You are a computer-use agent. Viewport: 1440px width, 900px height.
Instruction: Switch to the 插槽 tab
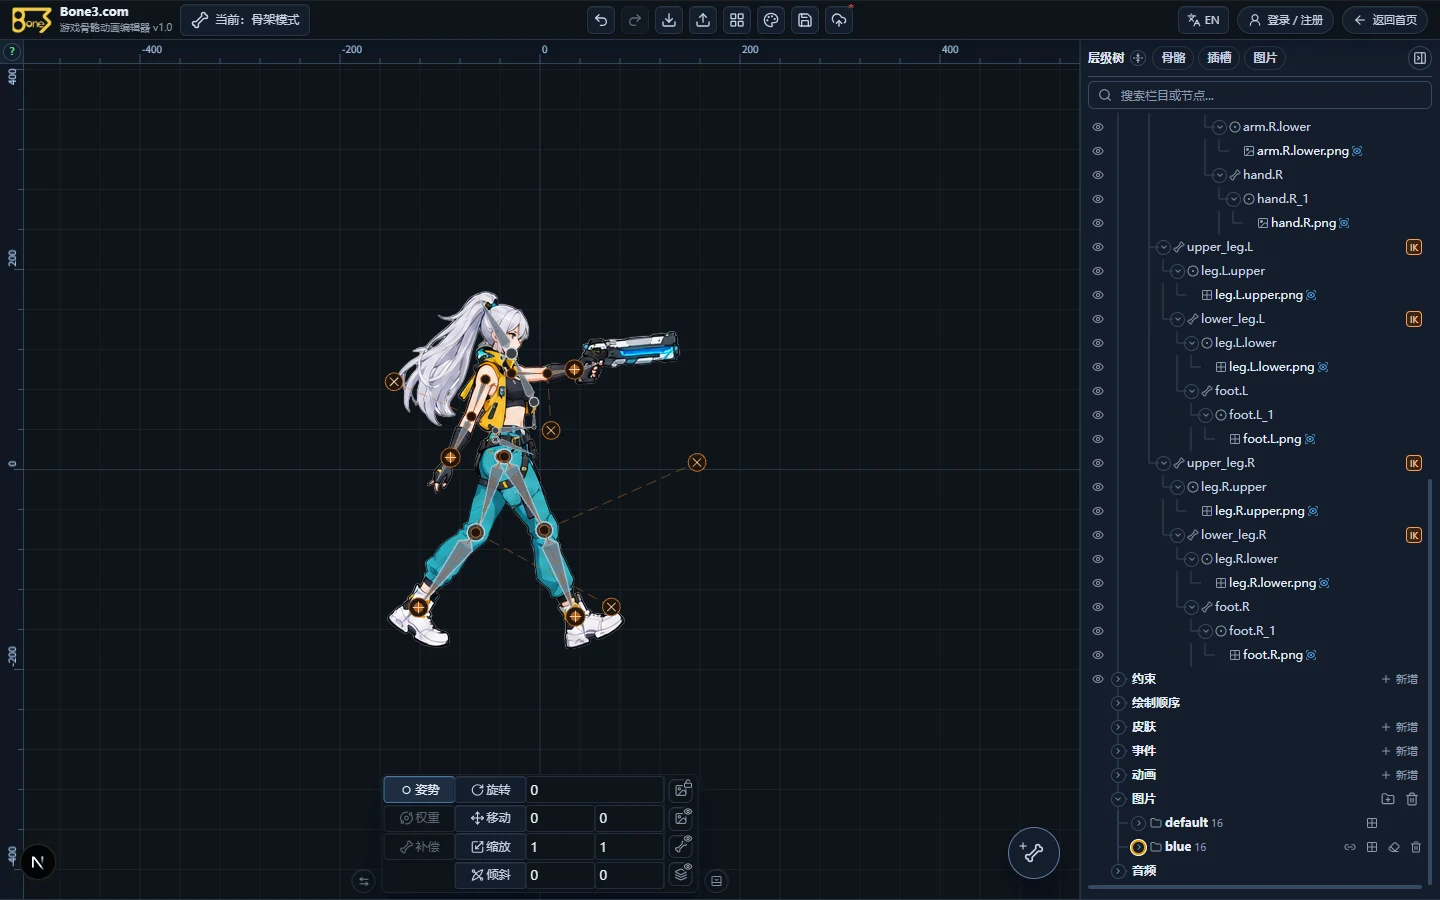coord(1219,58)
